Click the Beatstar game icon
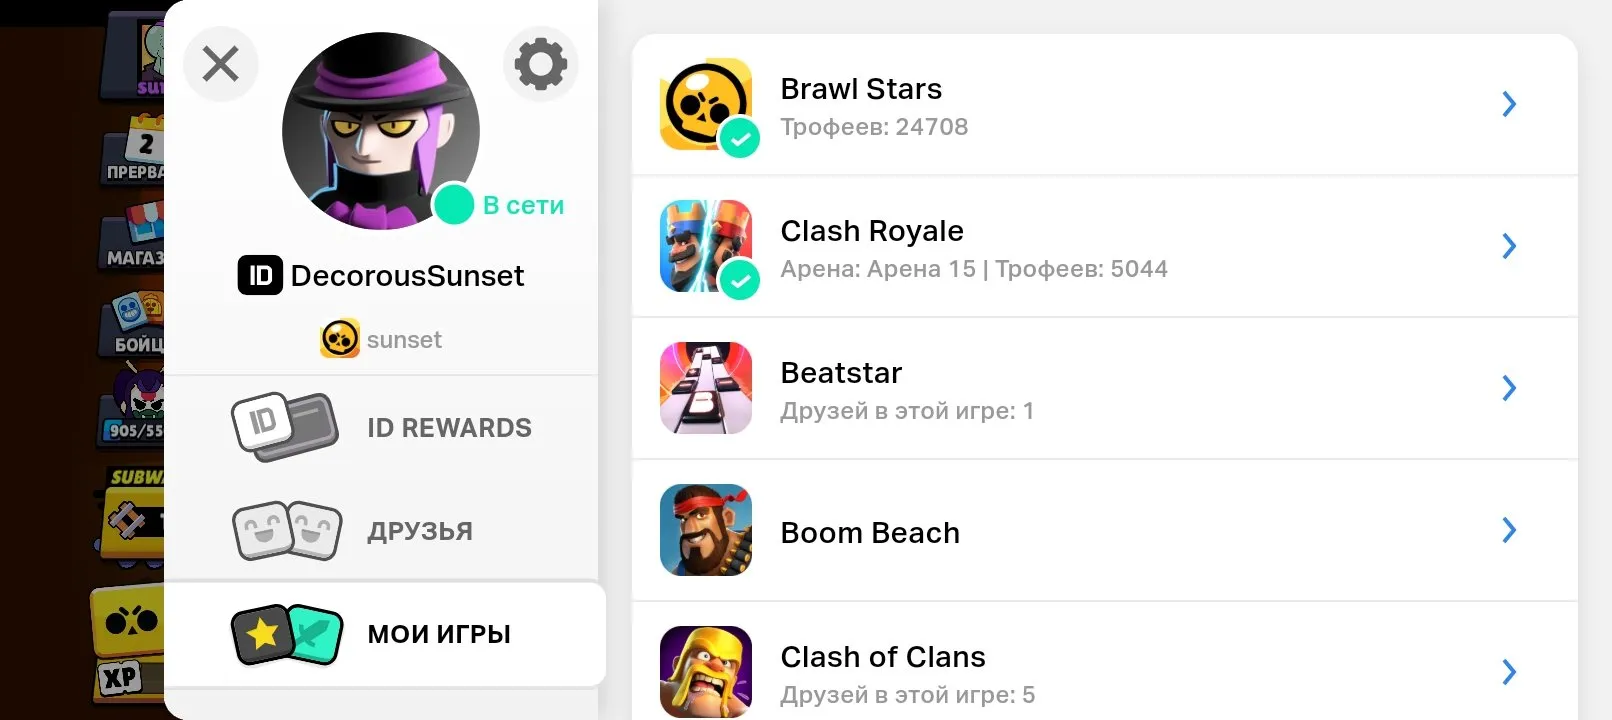Viewport: 1612px width, 720px height. click(x=706, y=388)
